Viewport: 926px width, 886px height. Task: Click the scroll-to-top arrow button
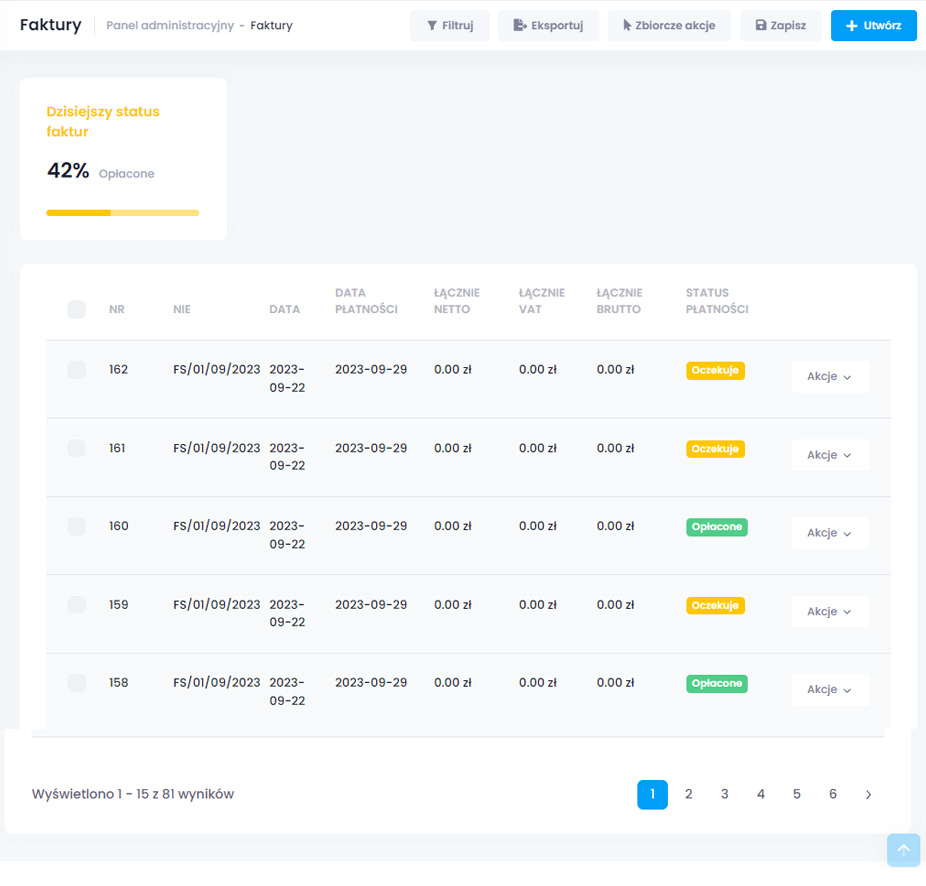pyautogui.click(x=903, y=850)
